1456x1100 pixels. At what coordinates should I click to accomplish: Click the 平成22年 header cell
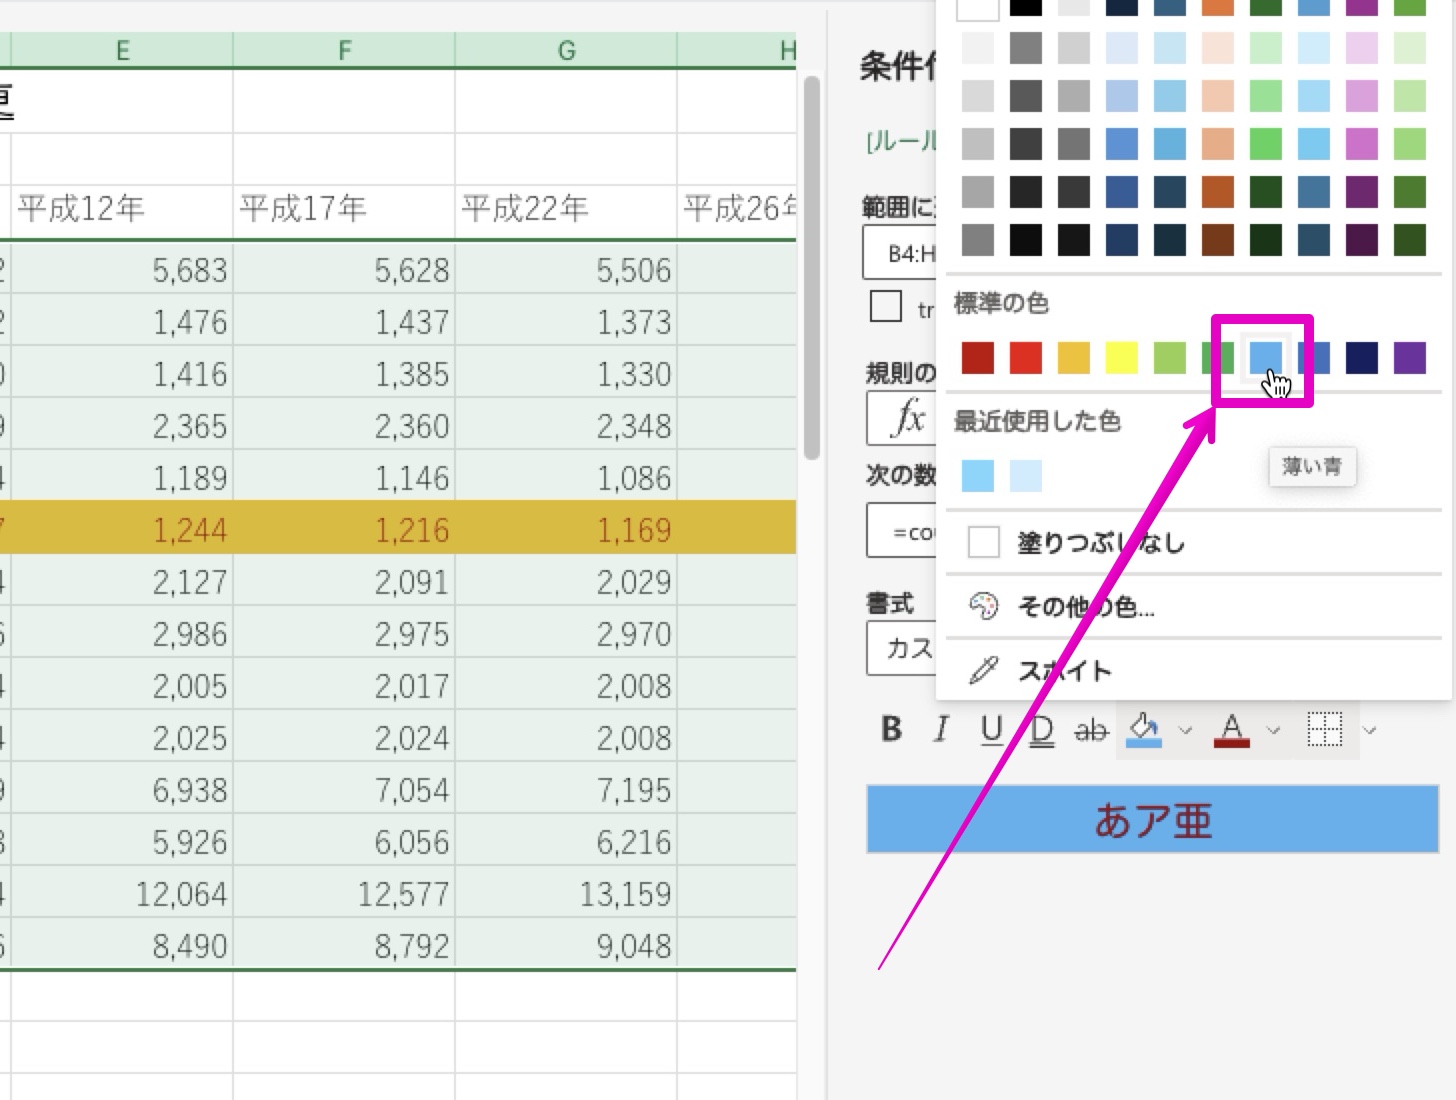pyautogui.click(x=566, y=208)
